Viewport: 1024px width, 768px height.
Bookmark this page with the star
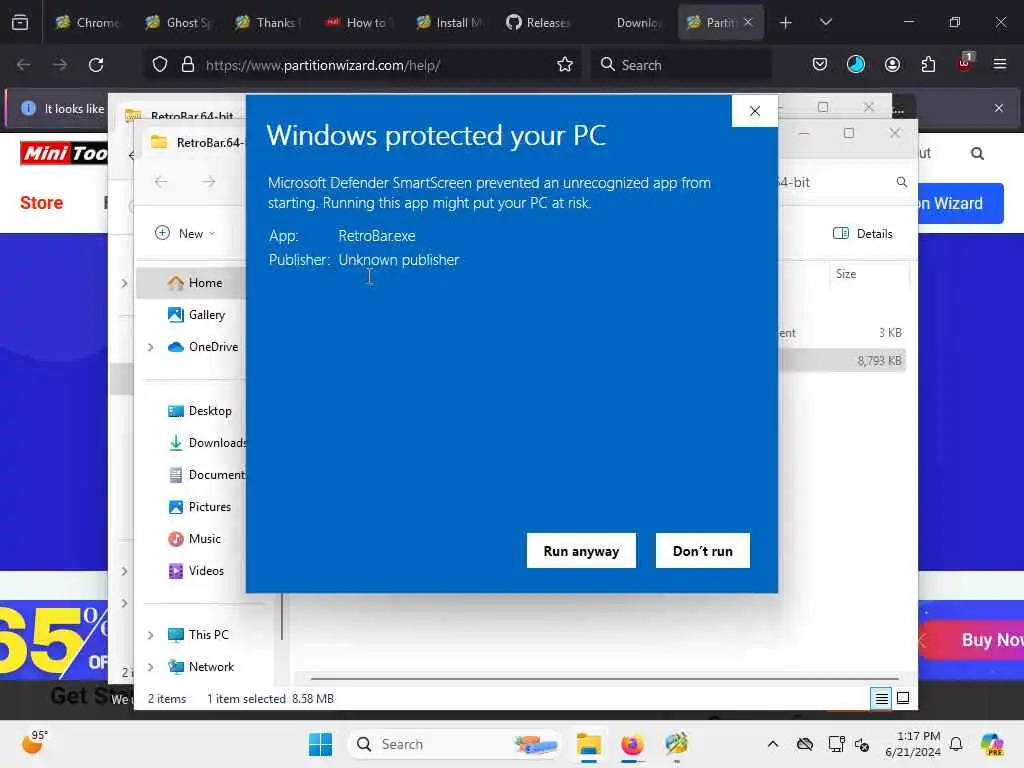[x=565, y=65]
